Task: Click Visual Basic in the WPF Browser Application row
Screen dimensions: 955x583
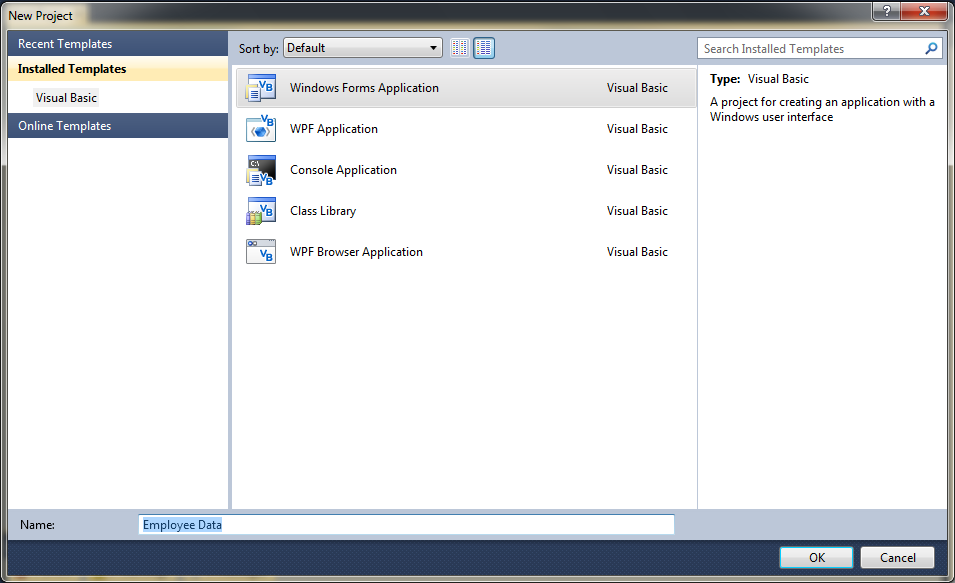Action: 637,252
